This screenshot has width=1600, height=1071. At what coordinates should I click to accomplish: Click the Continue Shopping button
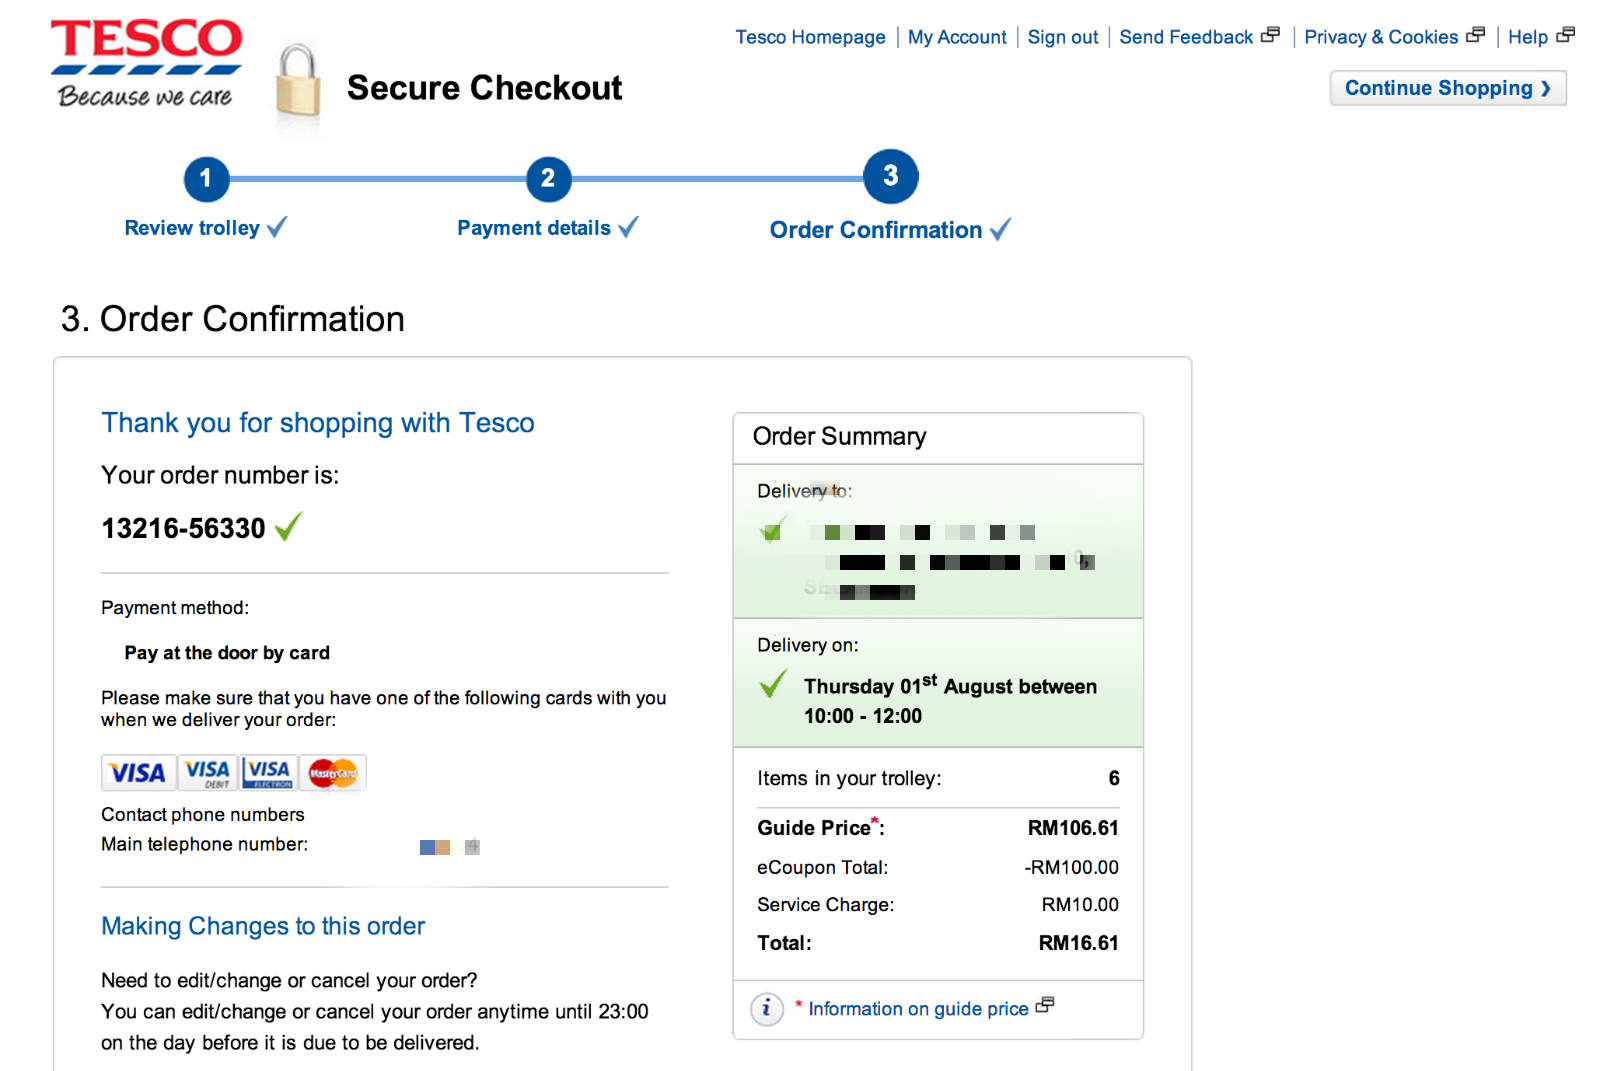pyautogui.click(x=1447, y=88)
